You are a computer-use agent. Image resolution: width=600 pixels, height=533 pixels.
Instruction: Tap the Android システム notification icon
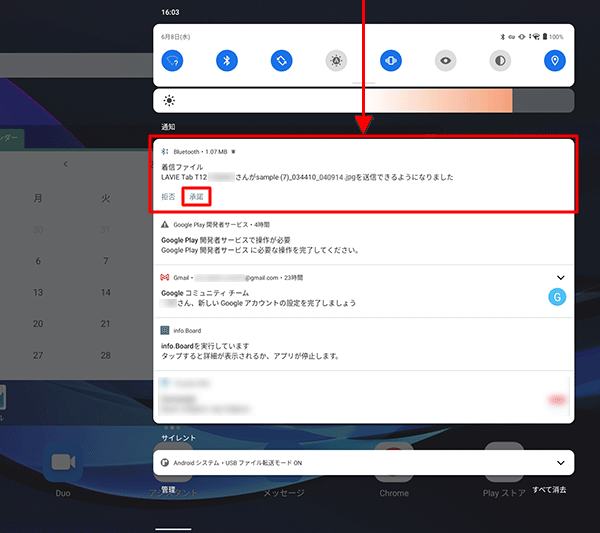pyautogui.click(x=165, y=463)
